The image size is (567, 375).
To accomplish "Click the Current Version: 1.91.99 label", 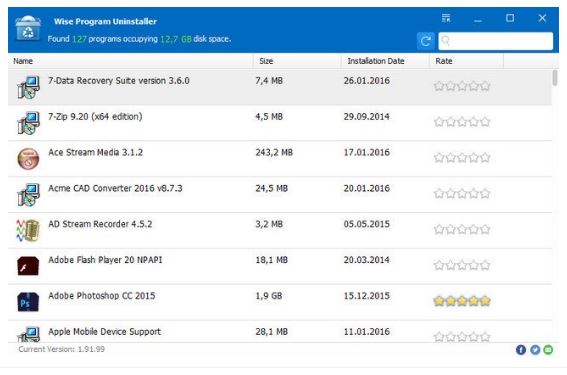I will tap(61, 349).
